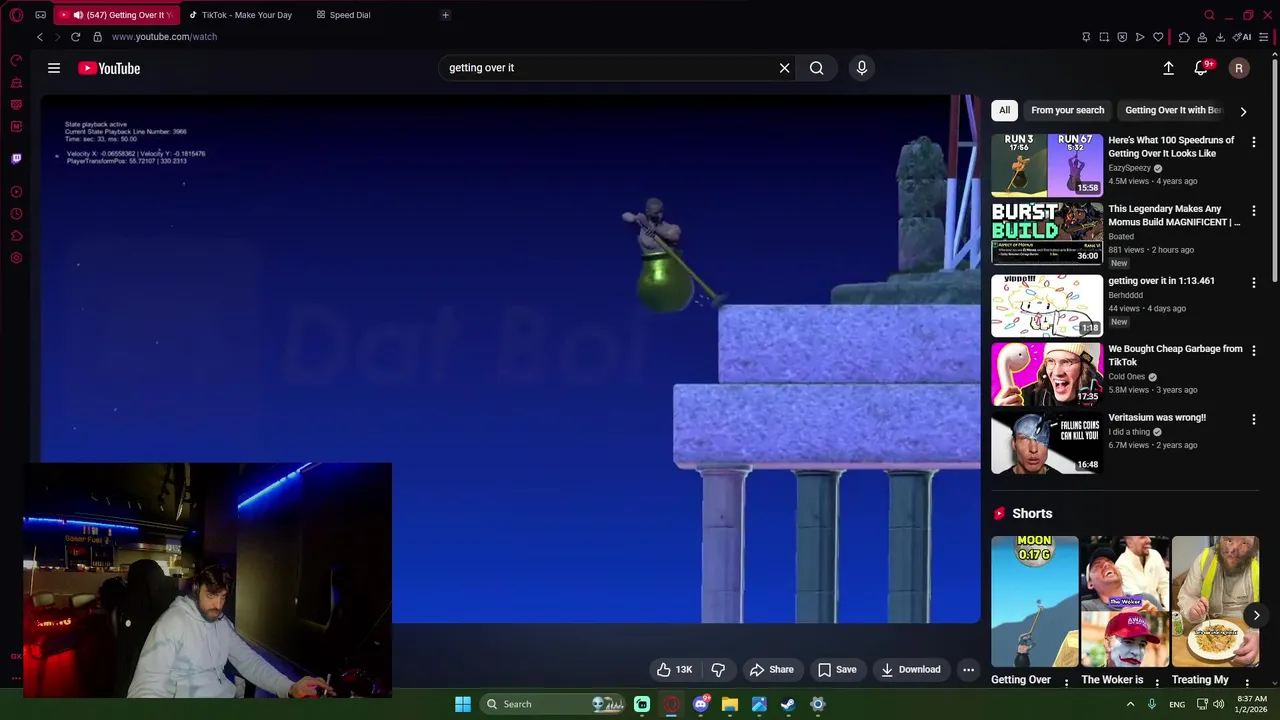The width and height of the screenshot is (1280, 720).
Task: Submit search with the magnifier button
Action: pyautogui.click(x=817, y=68)
